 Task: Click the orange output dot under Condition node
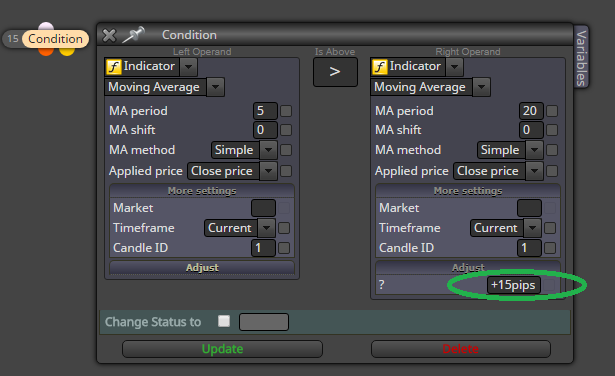pyautogui.click(x=46, y=51)
